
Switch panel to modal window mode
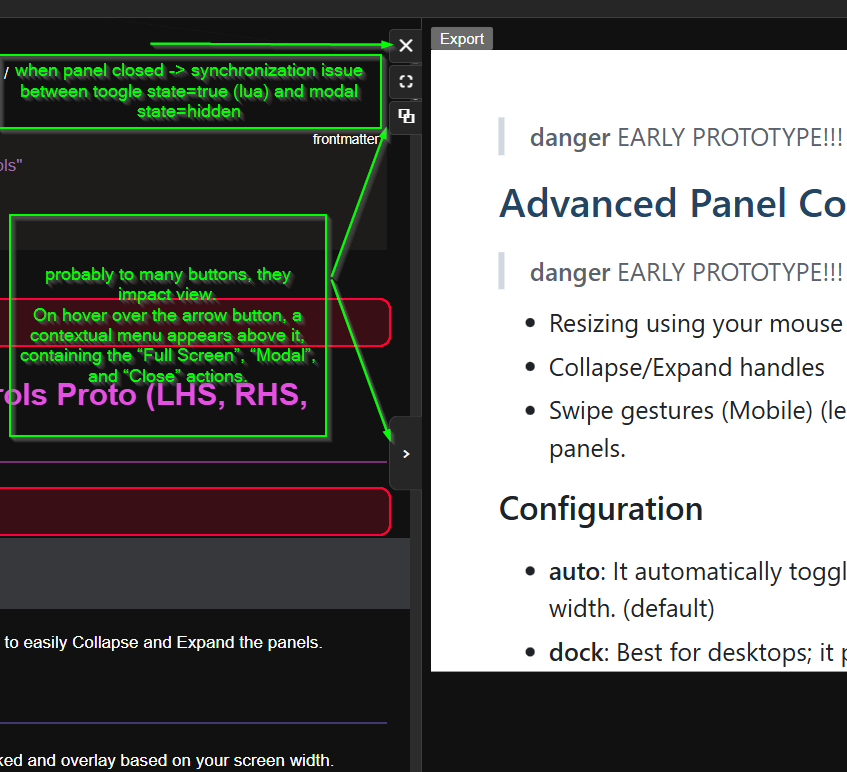point(405,117)
